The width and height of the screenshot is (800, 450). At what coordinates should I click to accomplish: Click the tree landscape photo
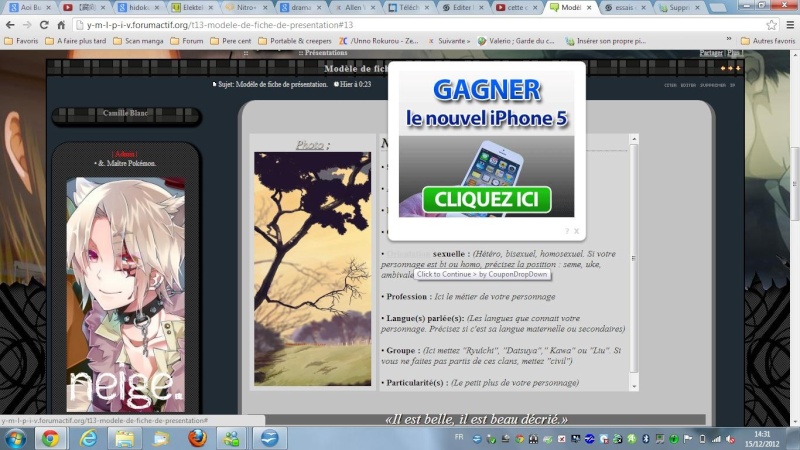[x=313, y=269]
